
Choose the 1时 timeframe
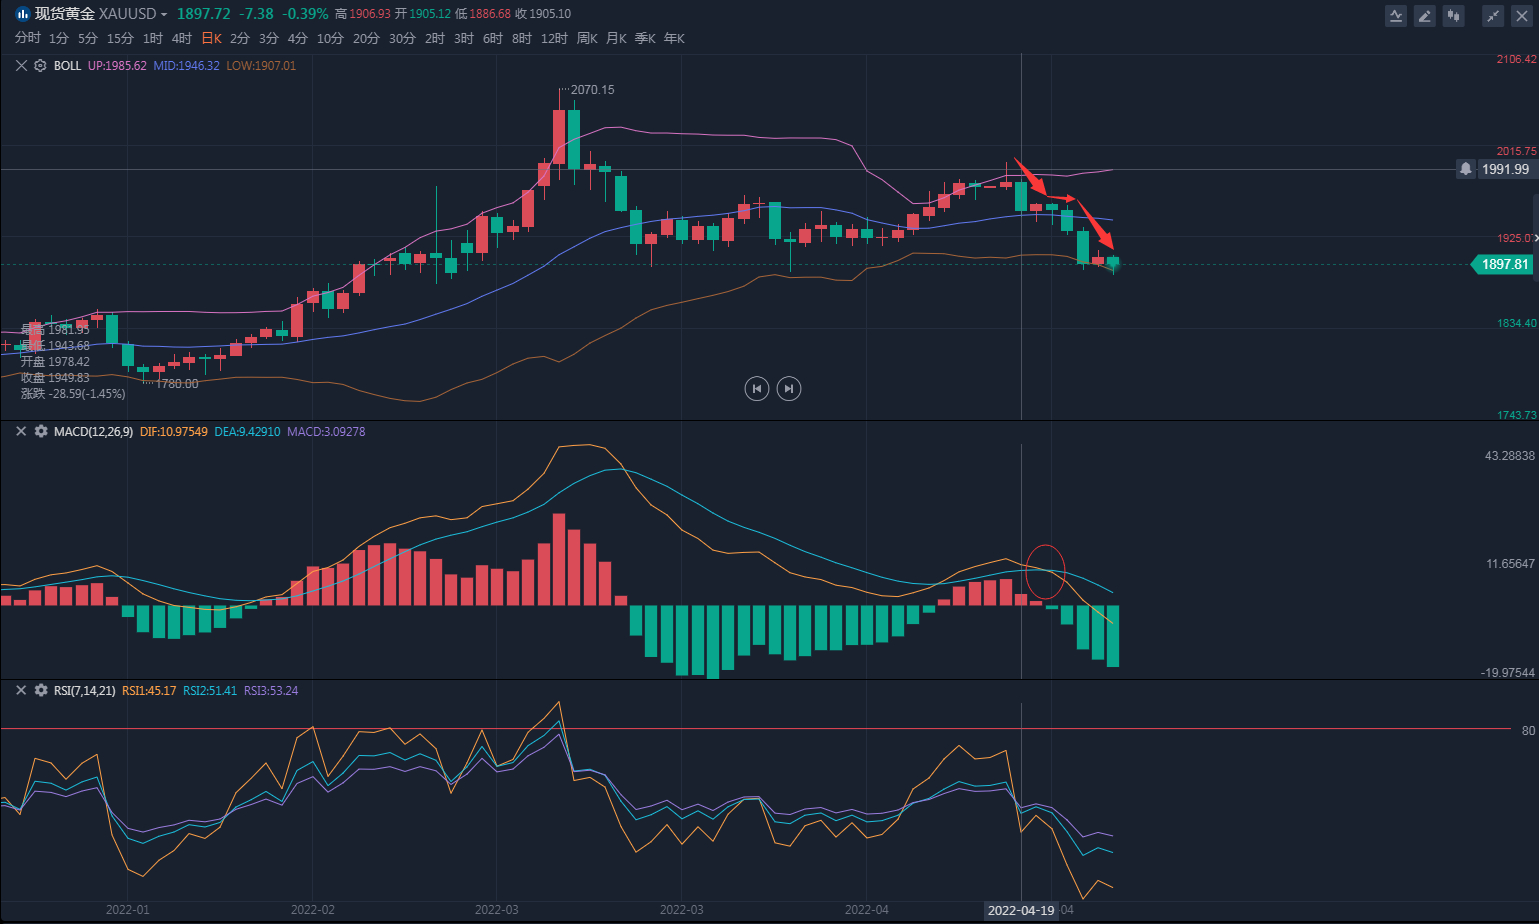[153, 38]
